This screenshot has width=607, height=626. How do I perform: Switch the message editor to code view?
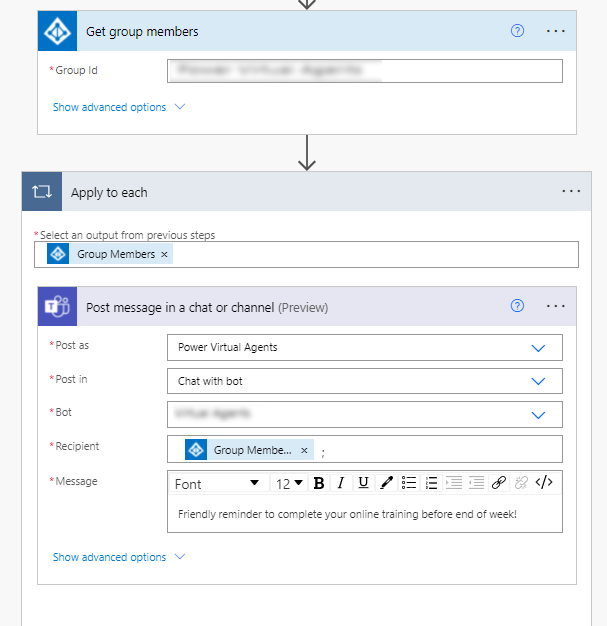tap(544, 483)
